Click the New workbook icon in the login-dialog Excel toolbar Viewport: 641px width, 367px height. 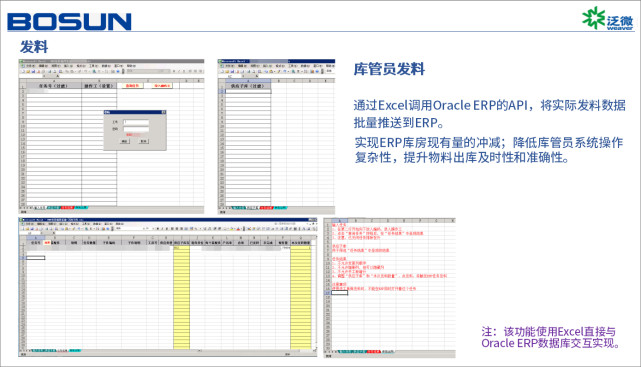coord(23,71)
